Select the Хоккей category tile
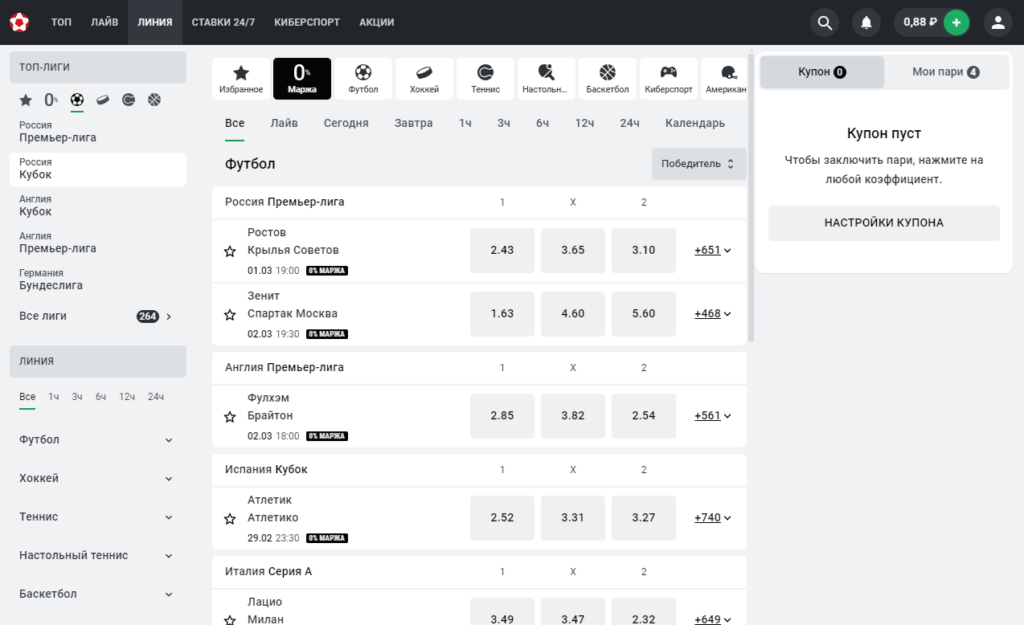The image size is (1024, 625). [x=424, y=78]
